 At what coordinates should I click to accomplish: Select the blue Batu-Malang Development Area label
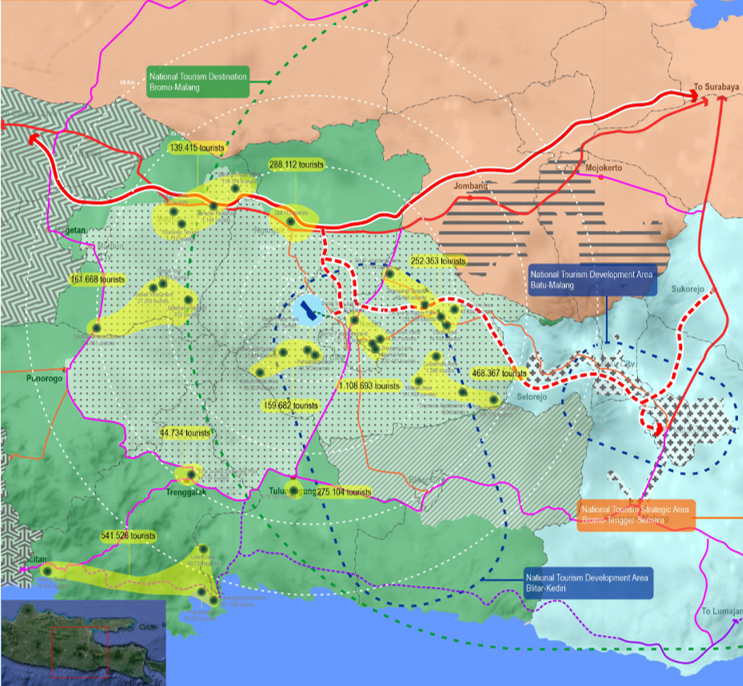(x=591, y=279)
